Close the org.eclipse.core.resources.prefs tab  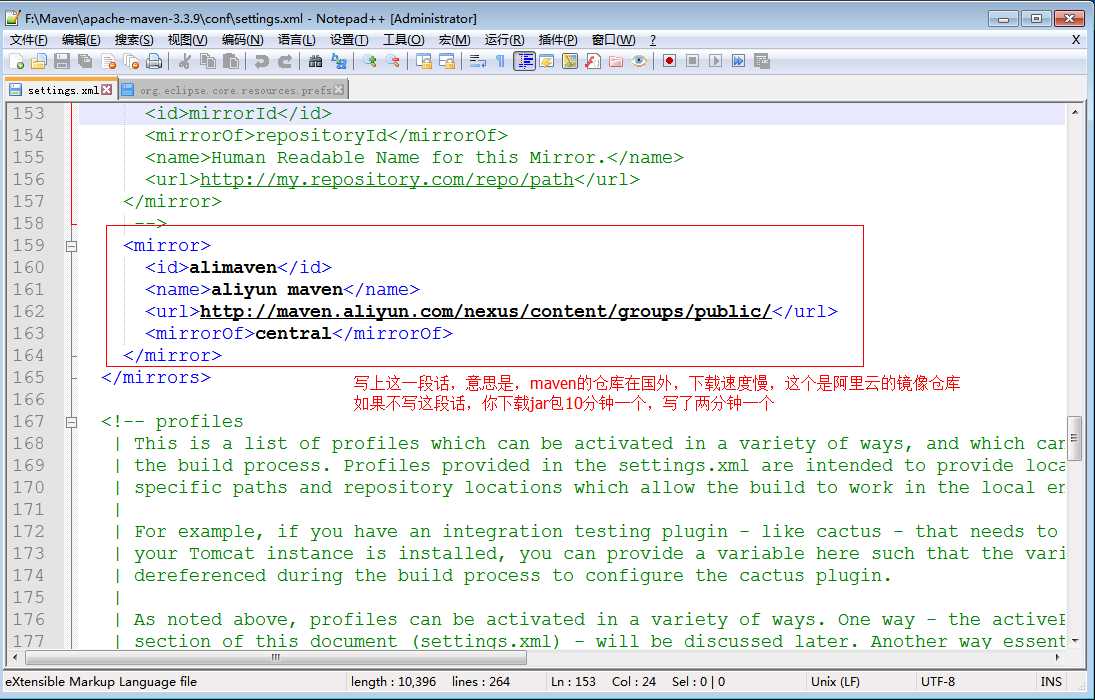(x=339, y=89)
